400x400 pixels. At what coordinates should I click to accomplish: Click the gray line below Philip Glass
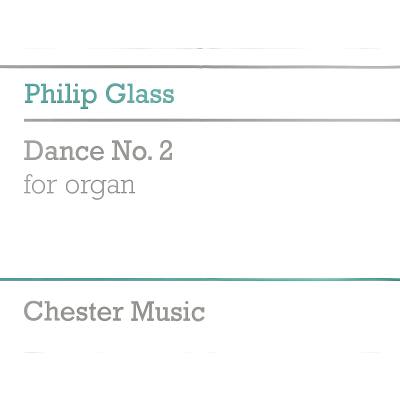[212, 120]
